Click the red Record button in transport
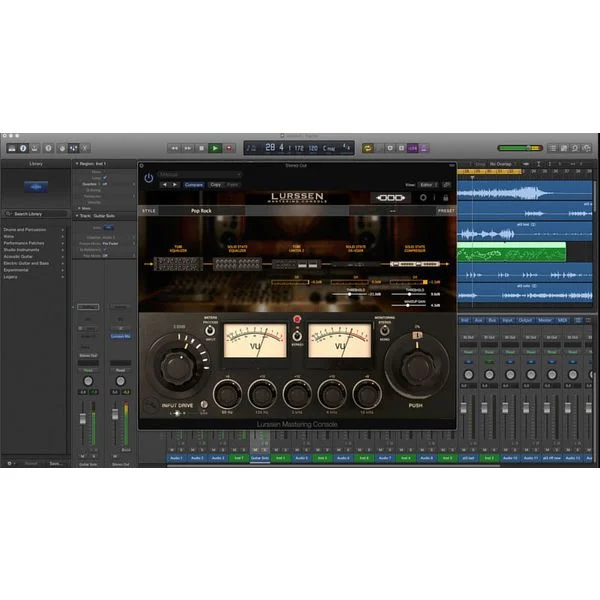 point(229,148)
